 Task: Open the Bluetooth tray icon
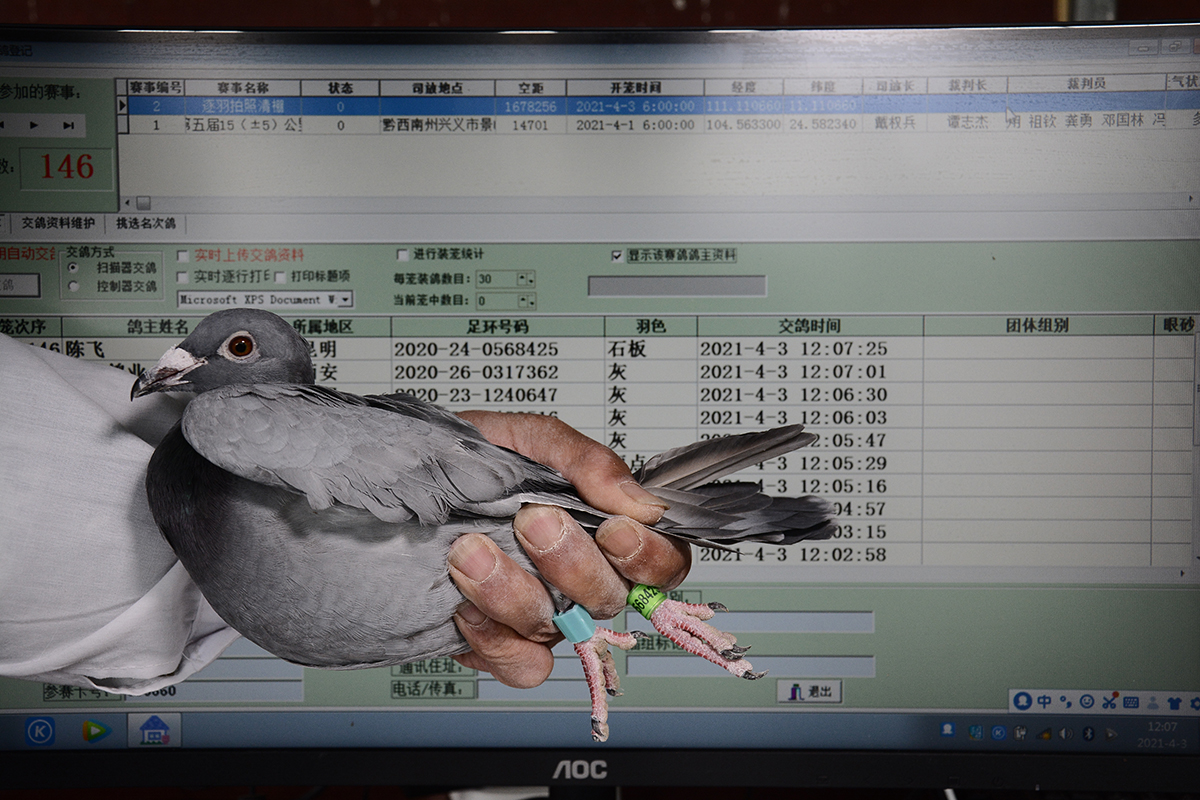tap(1088, 733)
